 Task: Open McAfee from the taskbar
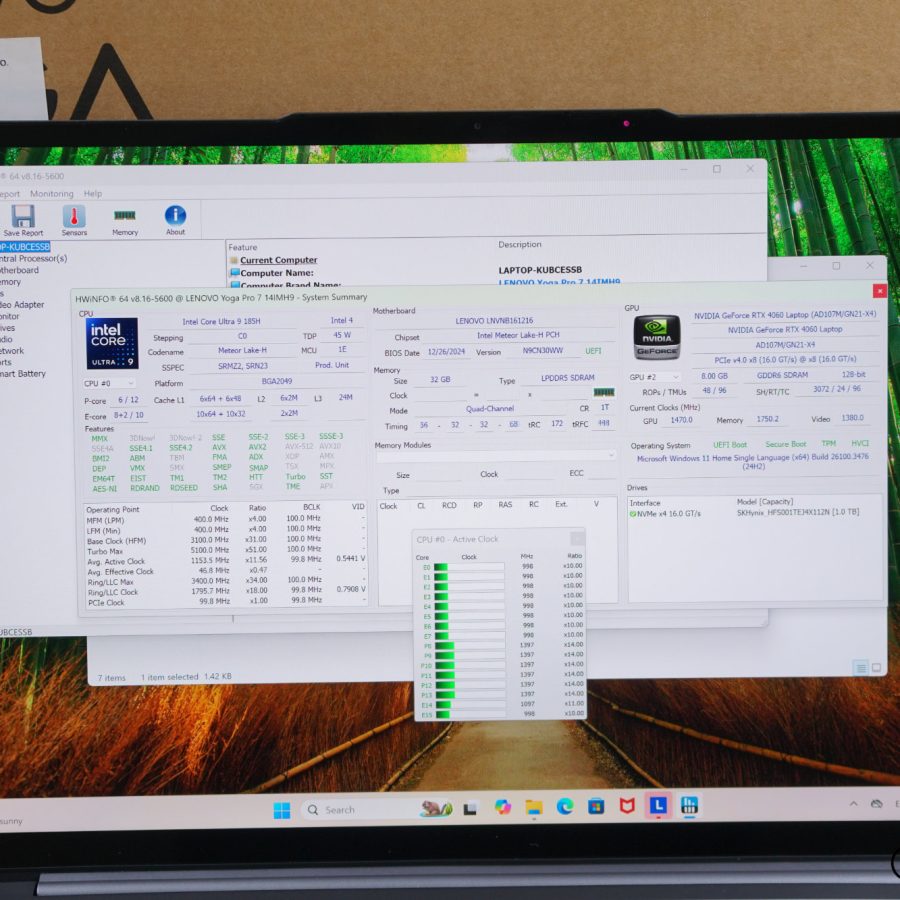(627, 806)
